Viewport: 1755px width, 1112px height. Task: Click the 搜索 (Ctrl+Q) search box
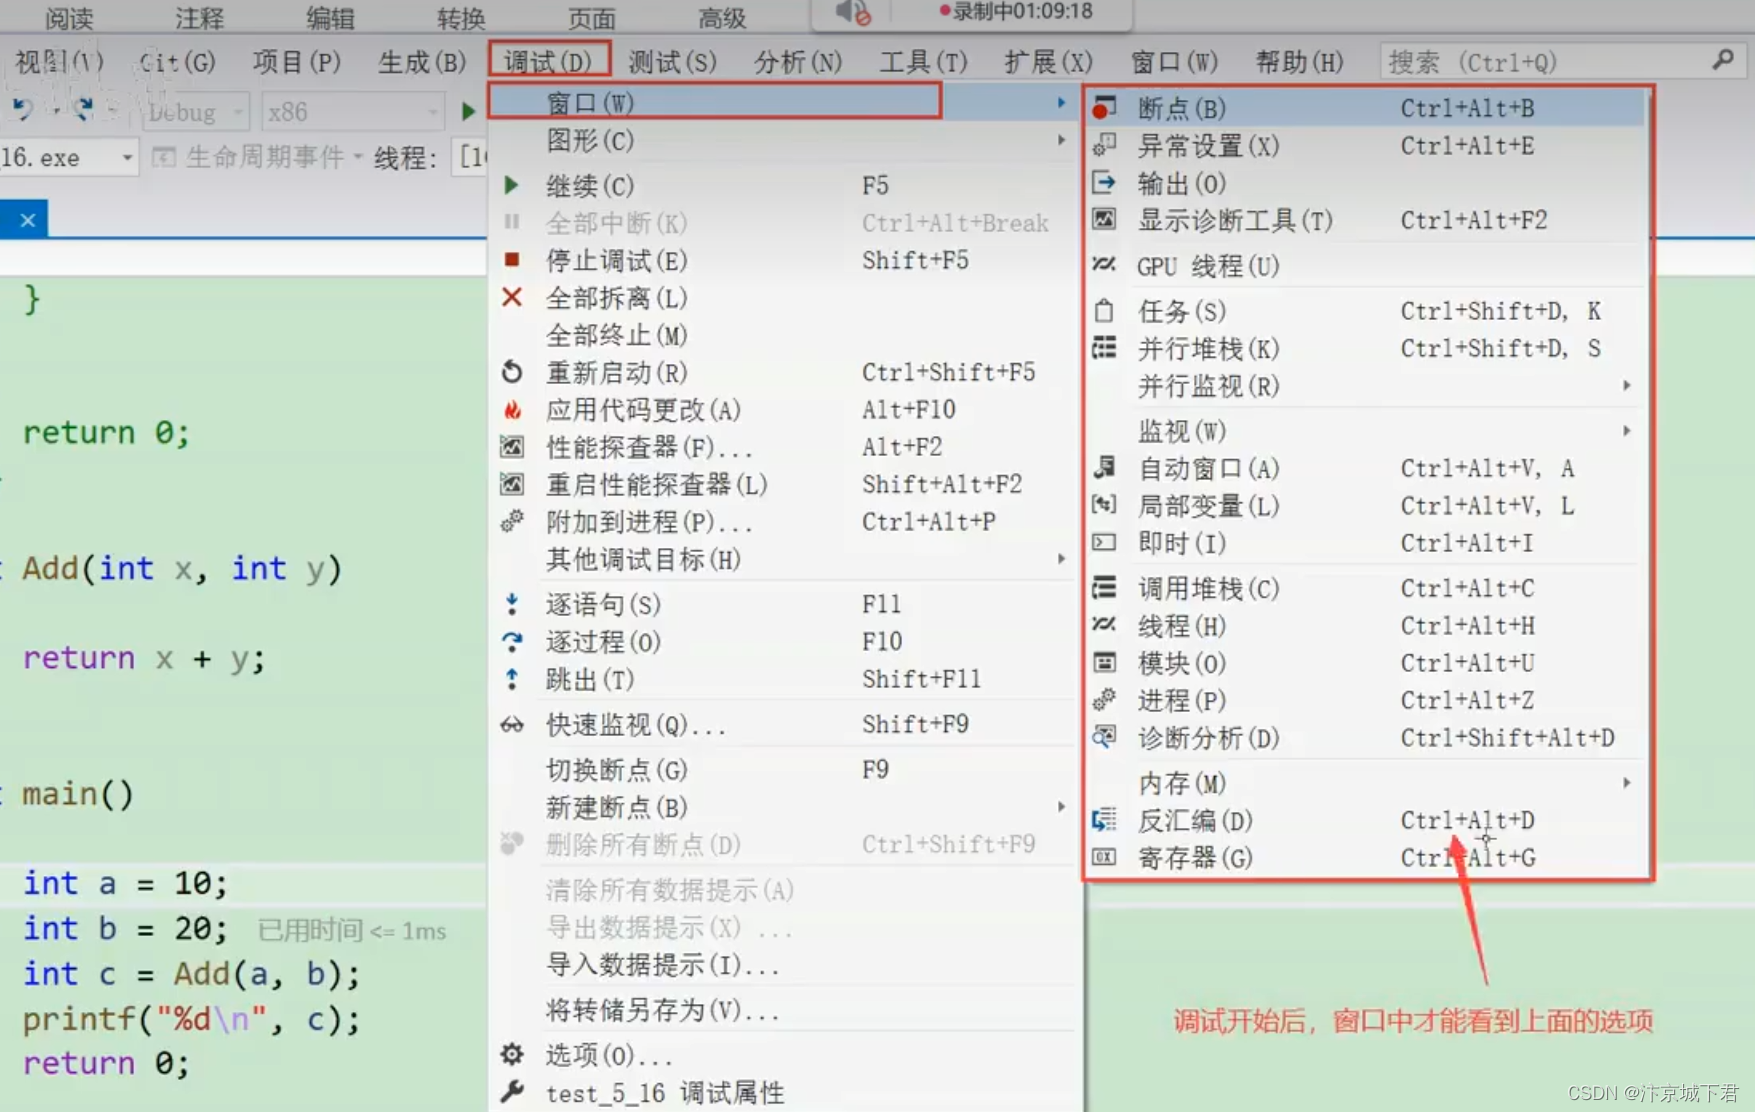[1561, 61]
